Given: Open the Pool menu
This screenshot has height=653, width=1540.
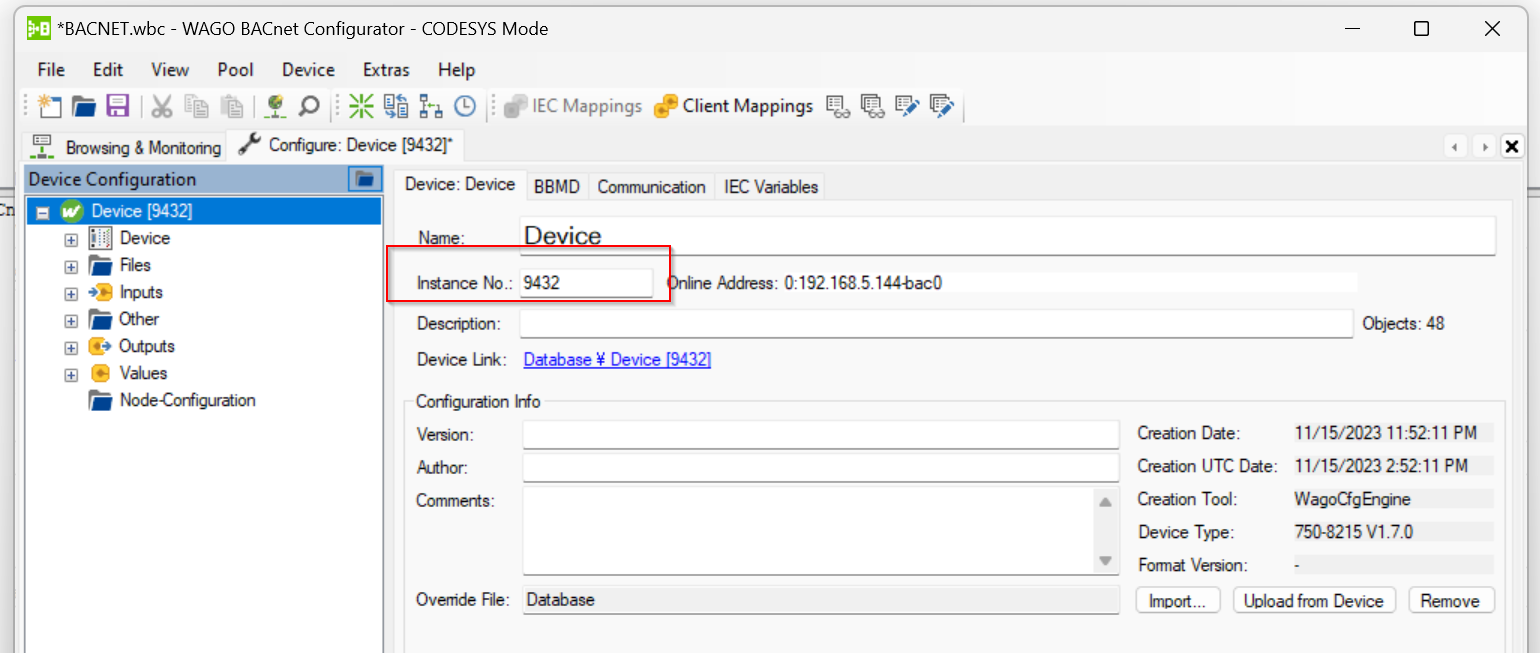Looking at the screenshot, I should pos(236,70).
